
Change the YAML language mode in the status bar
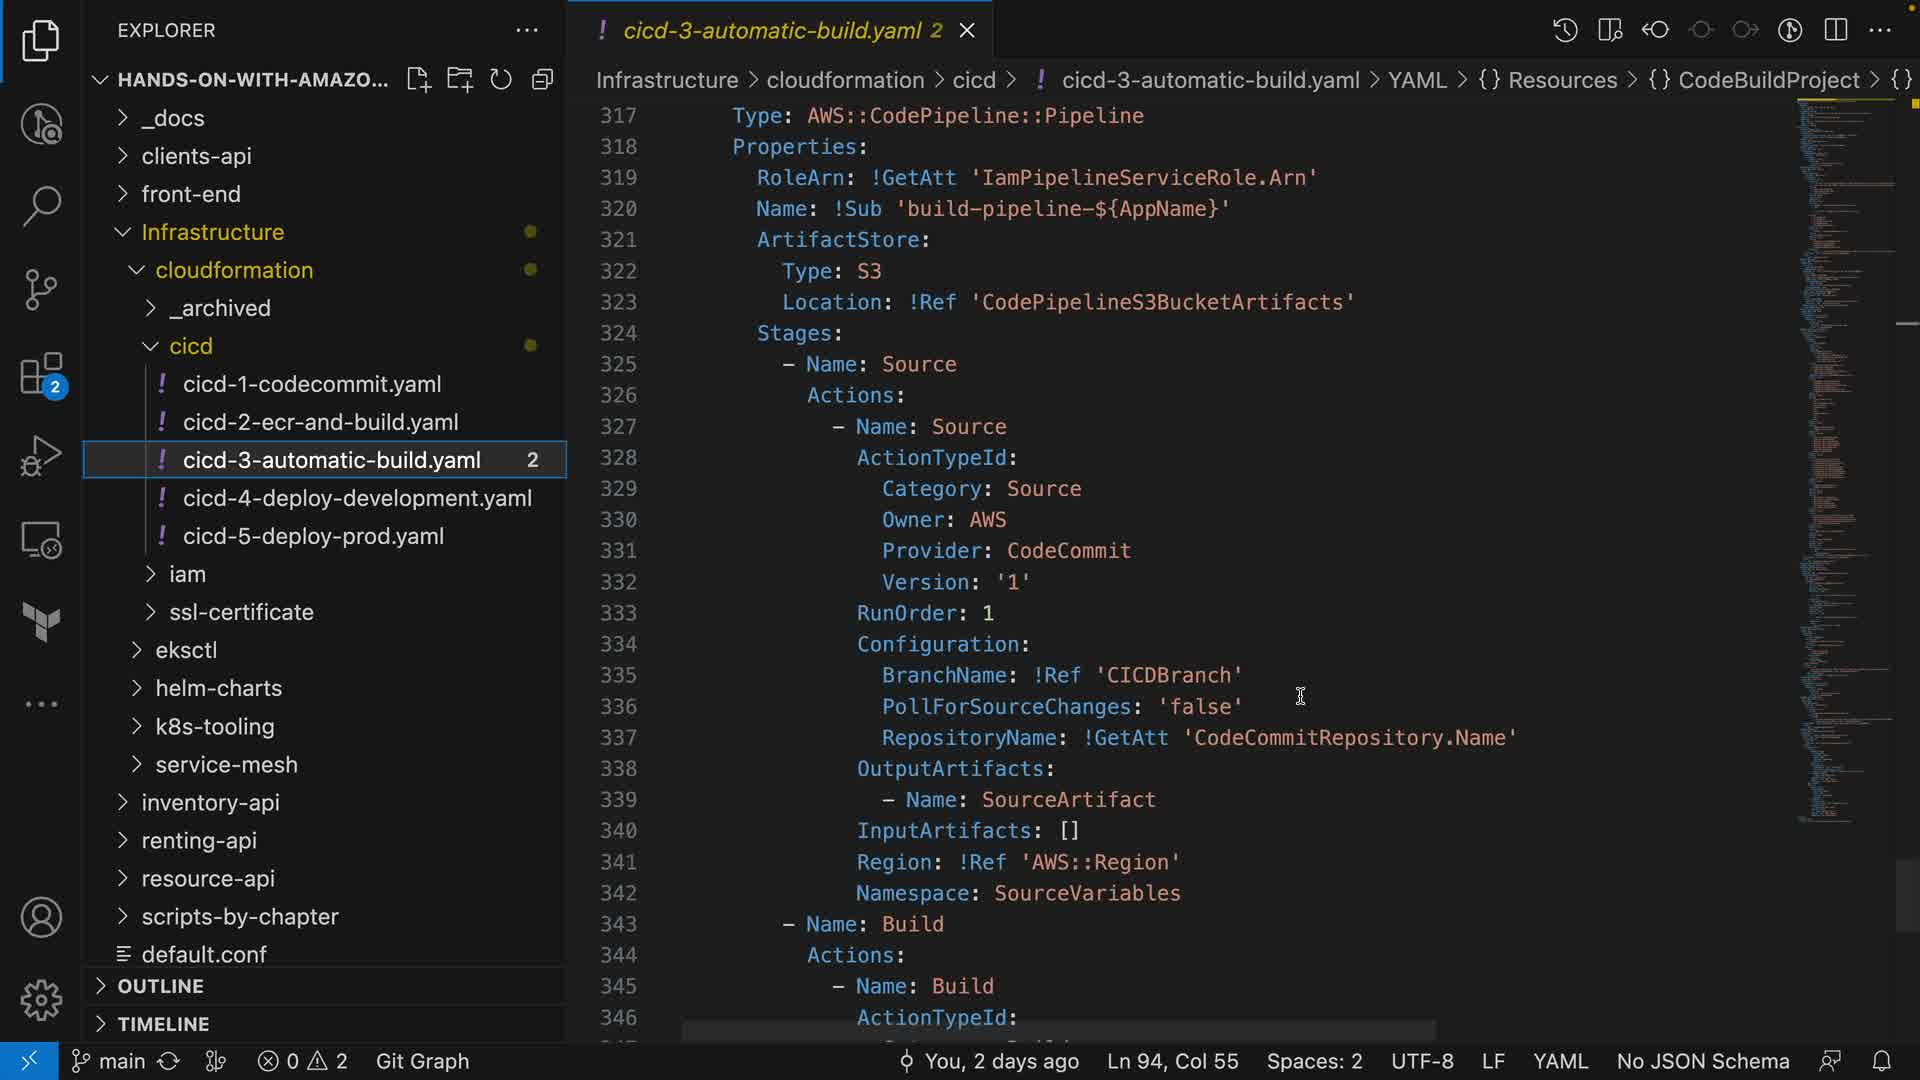[x=1560, y=1061]
